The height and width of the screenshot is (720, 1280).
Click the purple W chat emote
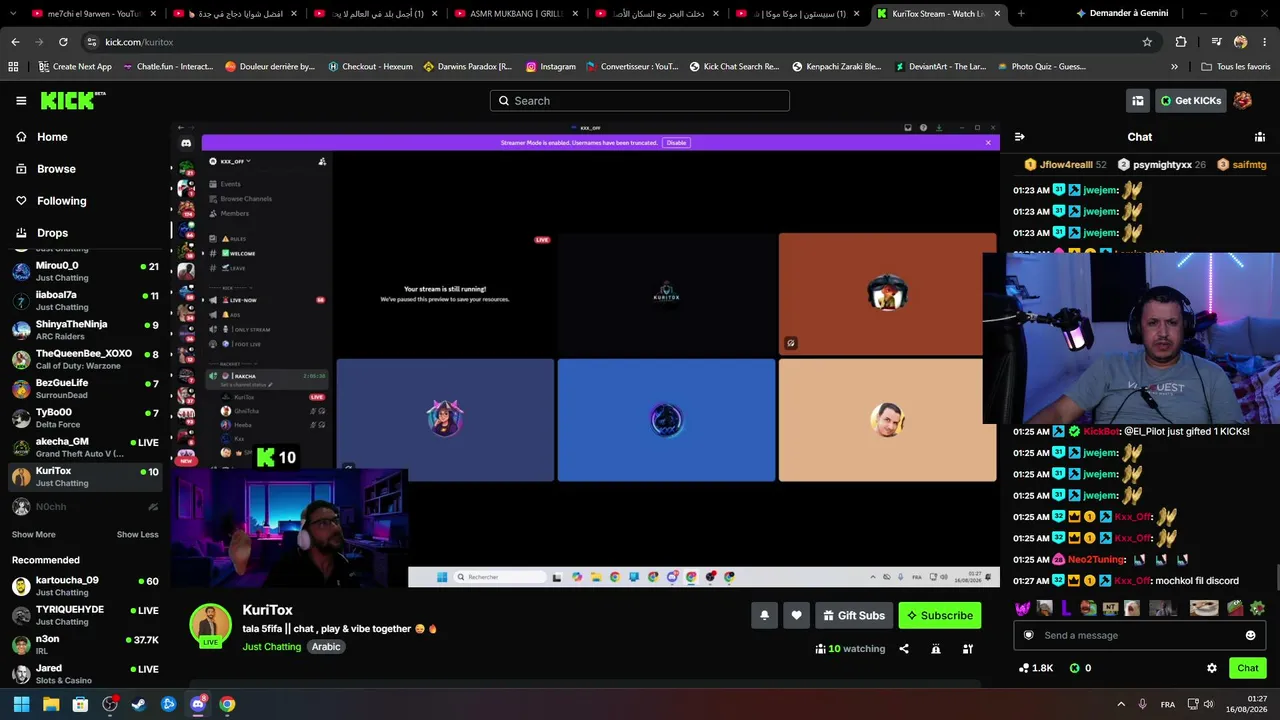[x=1022, y=608]
